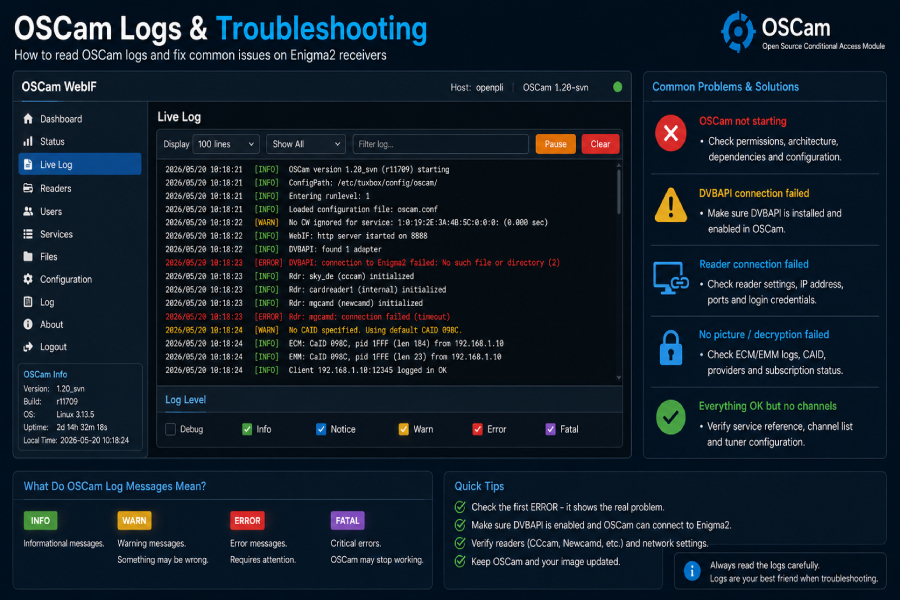900x600 pixels.
Task: Click the yellow WARN badge
Action: (x=134, y=521)
